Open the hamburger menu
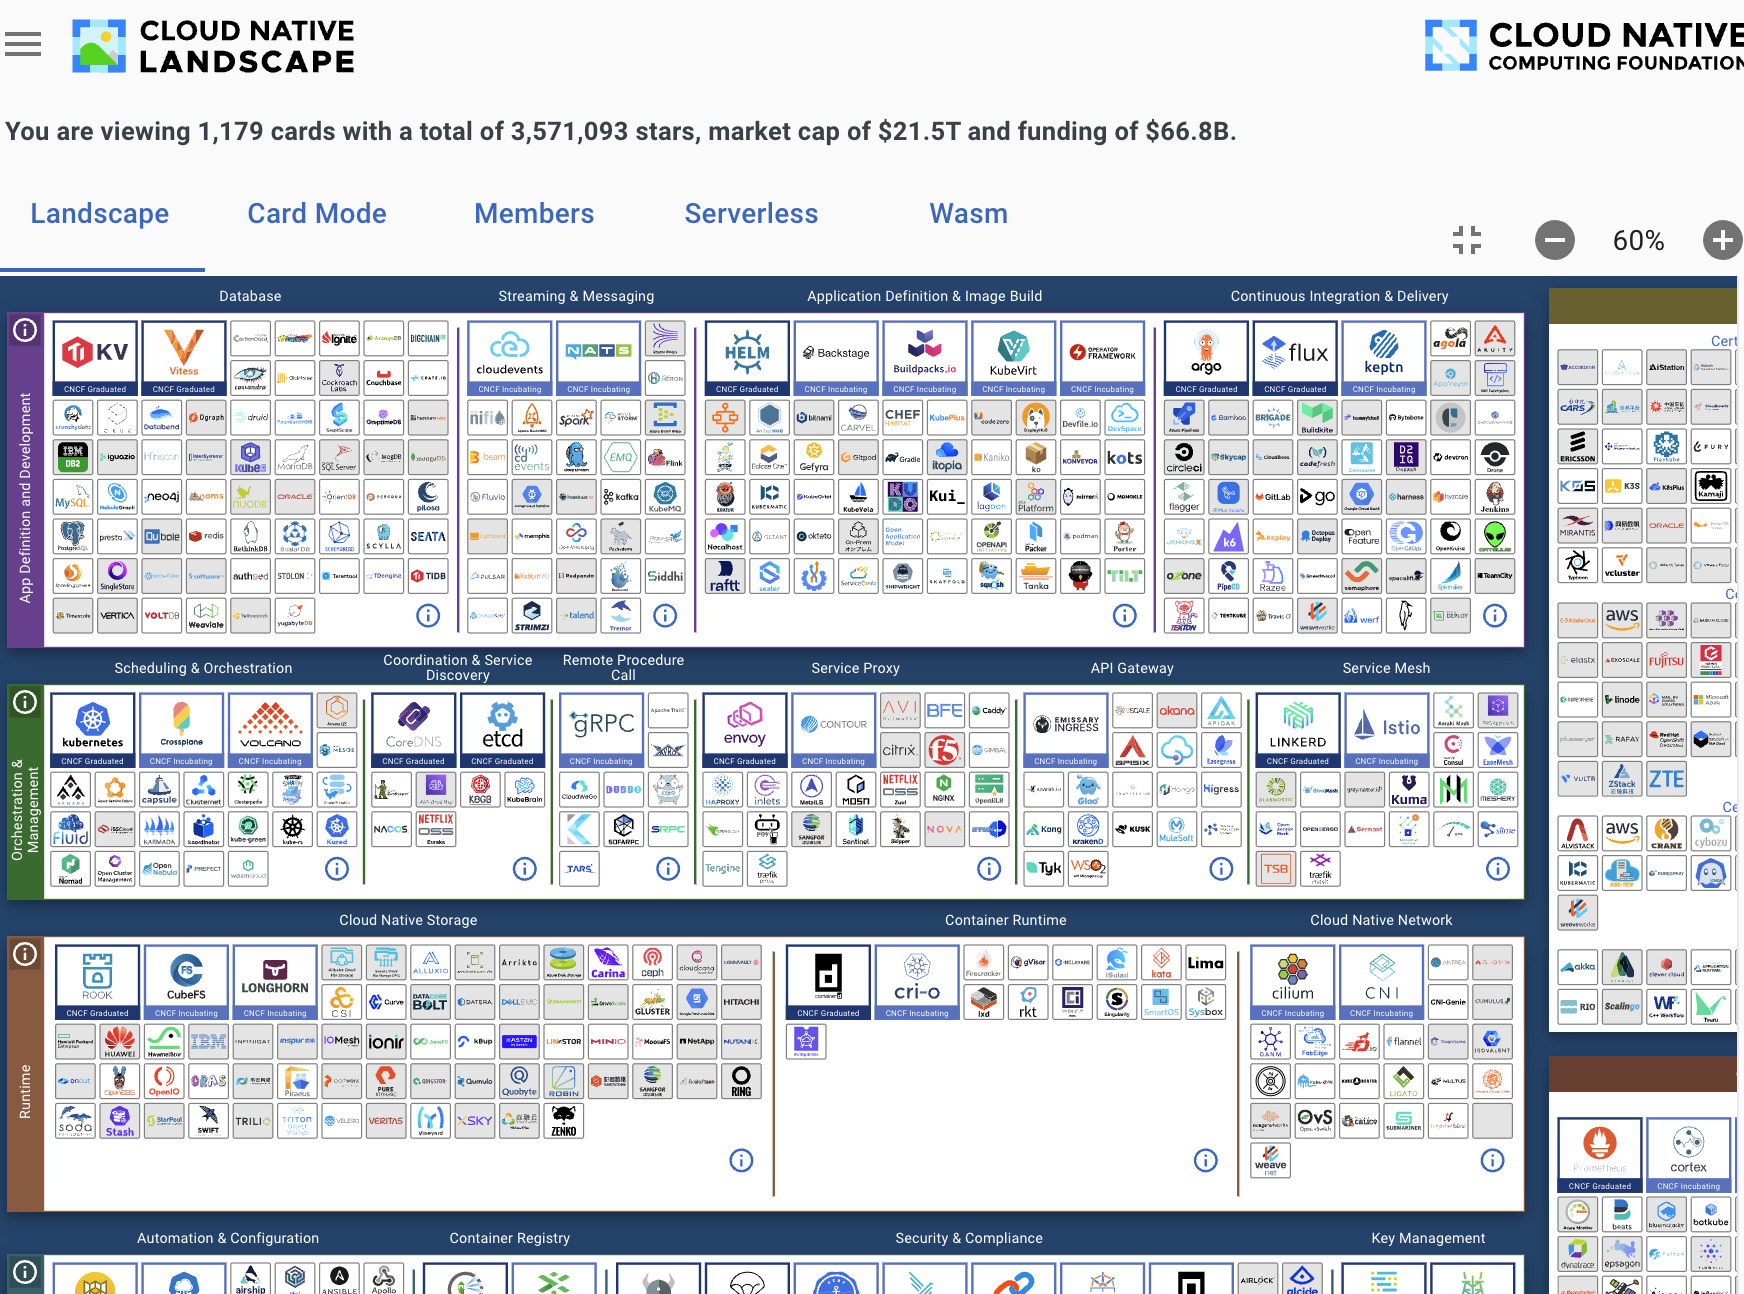Image resolution: width=1744 pixels, height=1294 pixels. pos(23,44)
